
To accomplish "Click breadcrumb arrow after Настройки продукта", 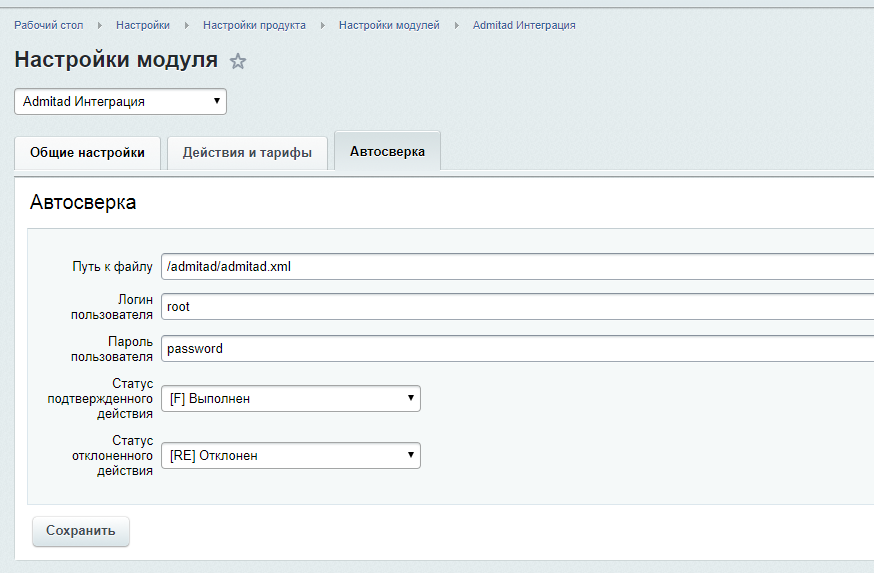I will (322, 25).
